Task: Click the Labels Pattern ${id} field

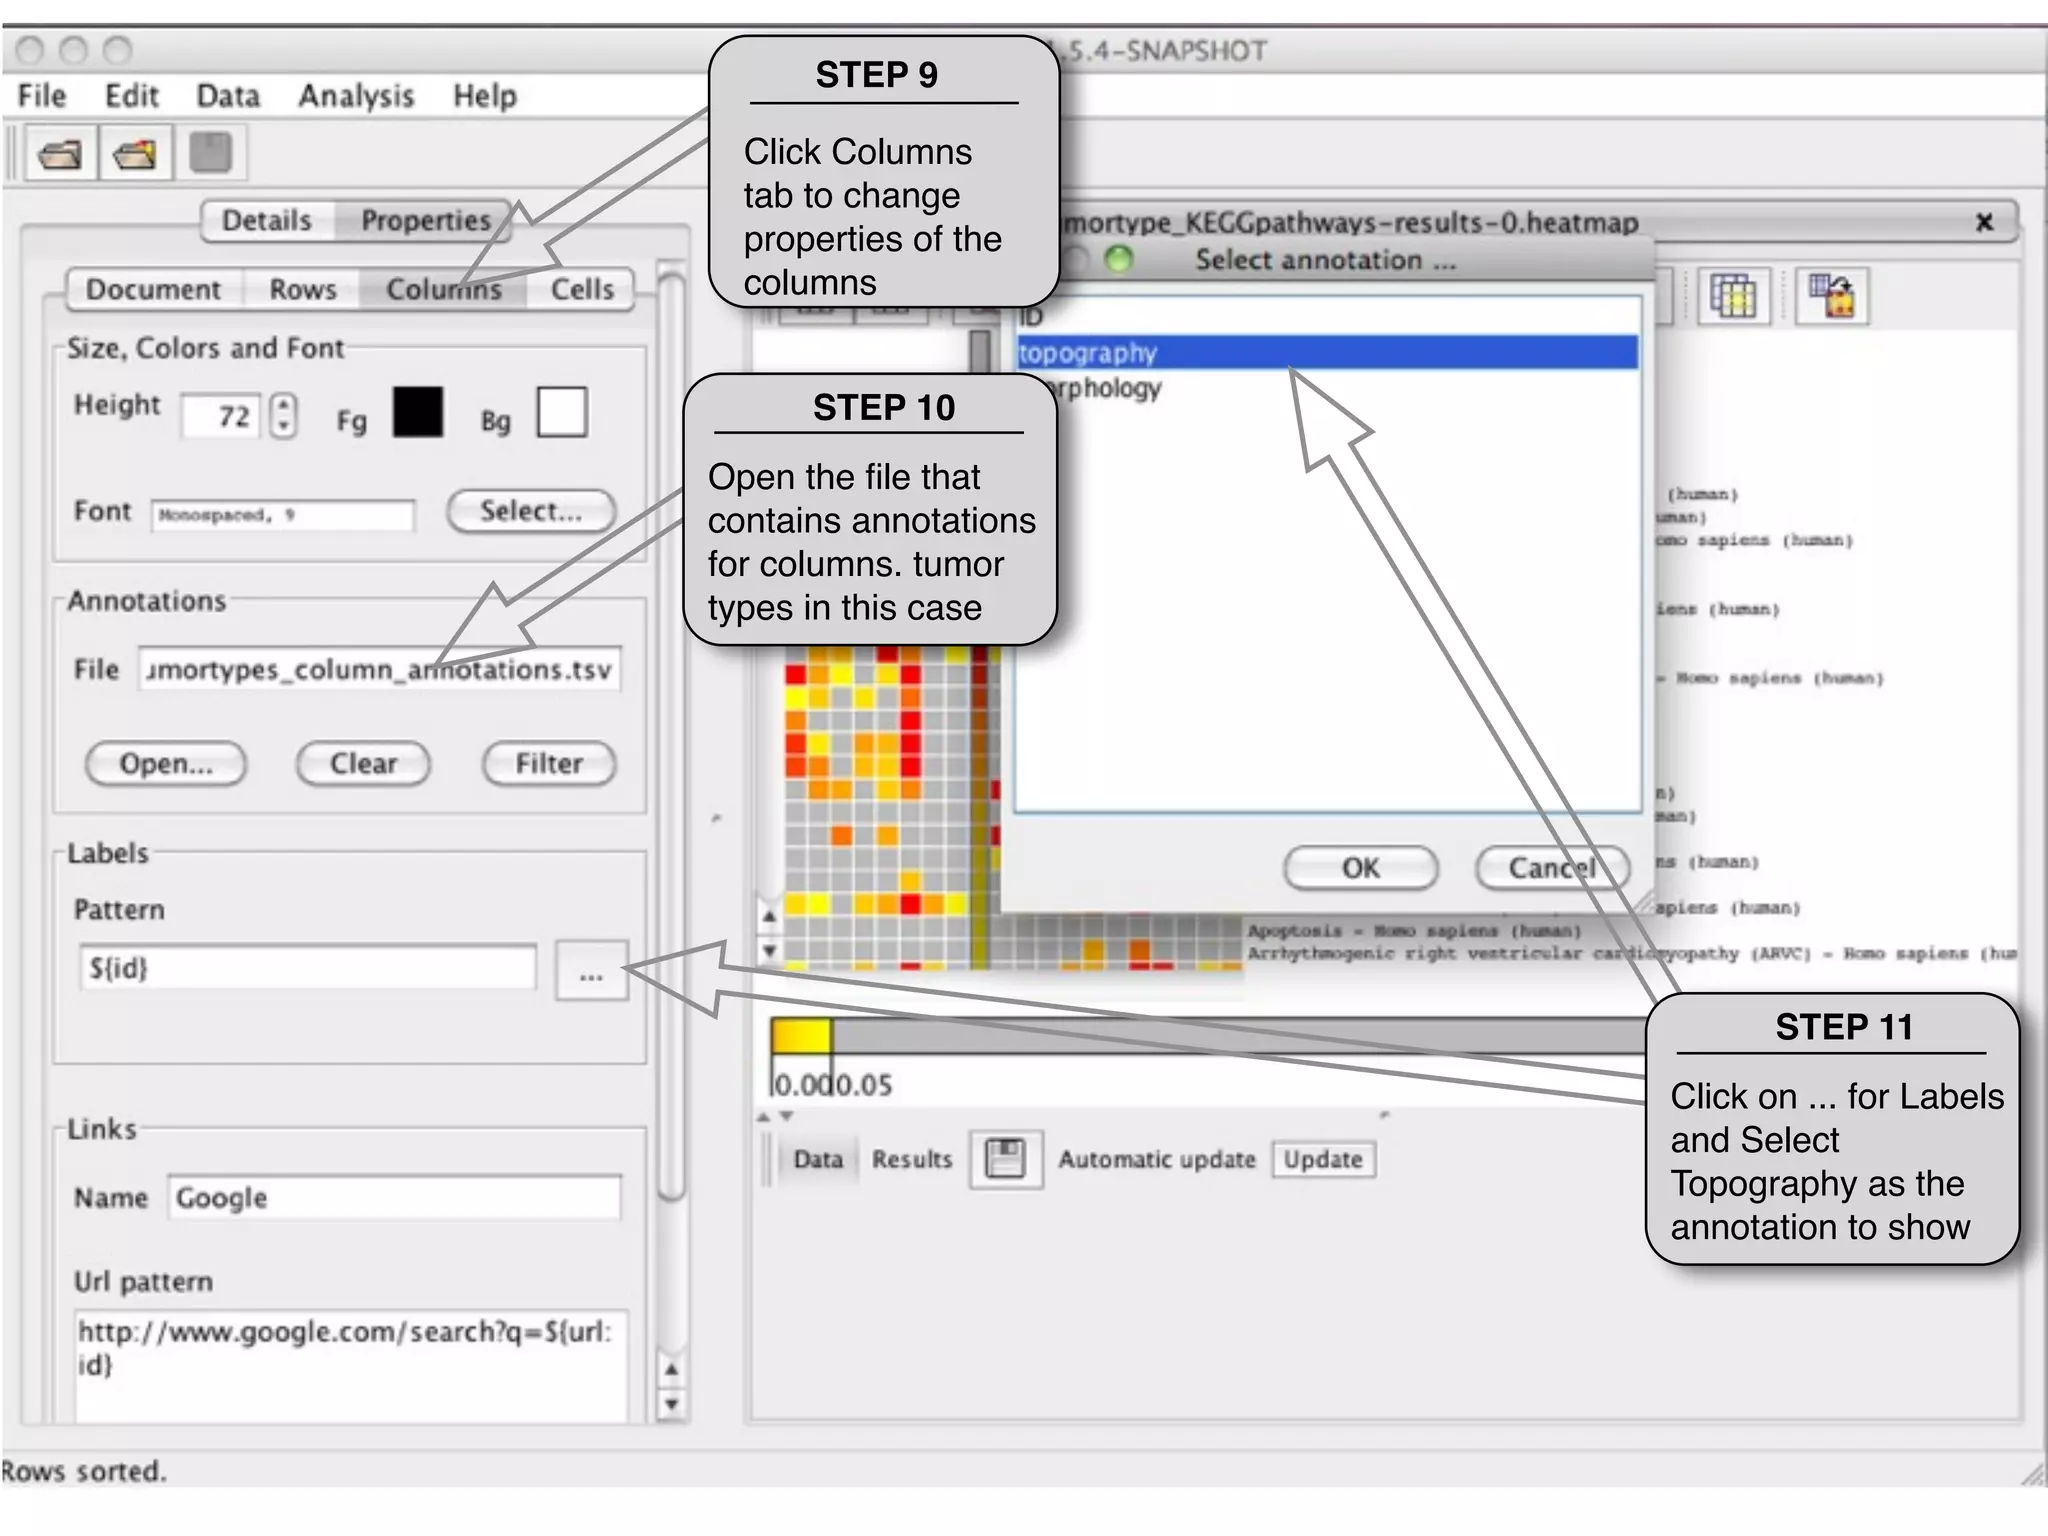Action: coord(308,968)
